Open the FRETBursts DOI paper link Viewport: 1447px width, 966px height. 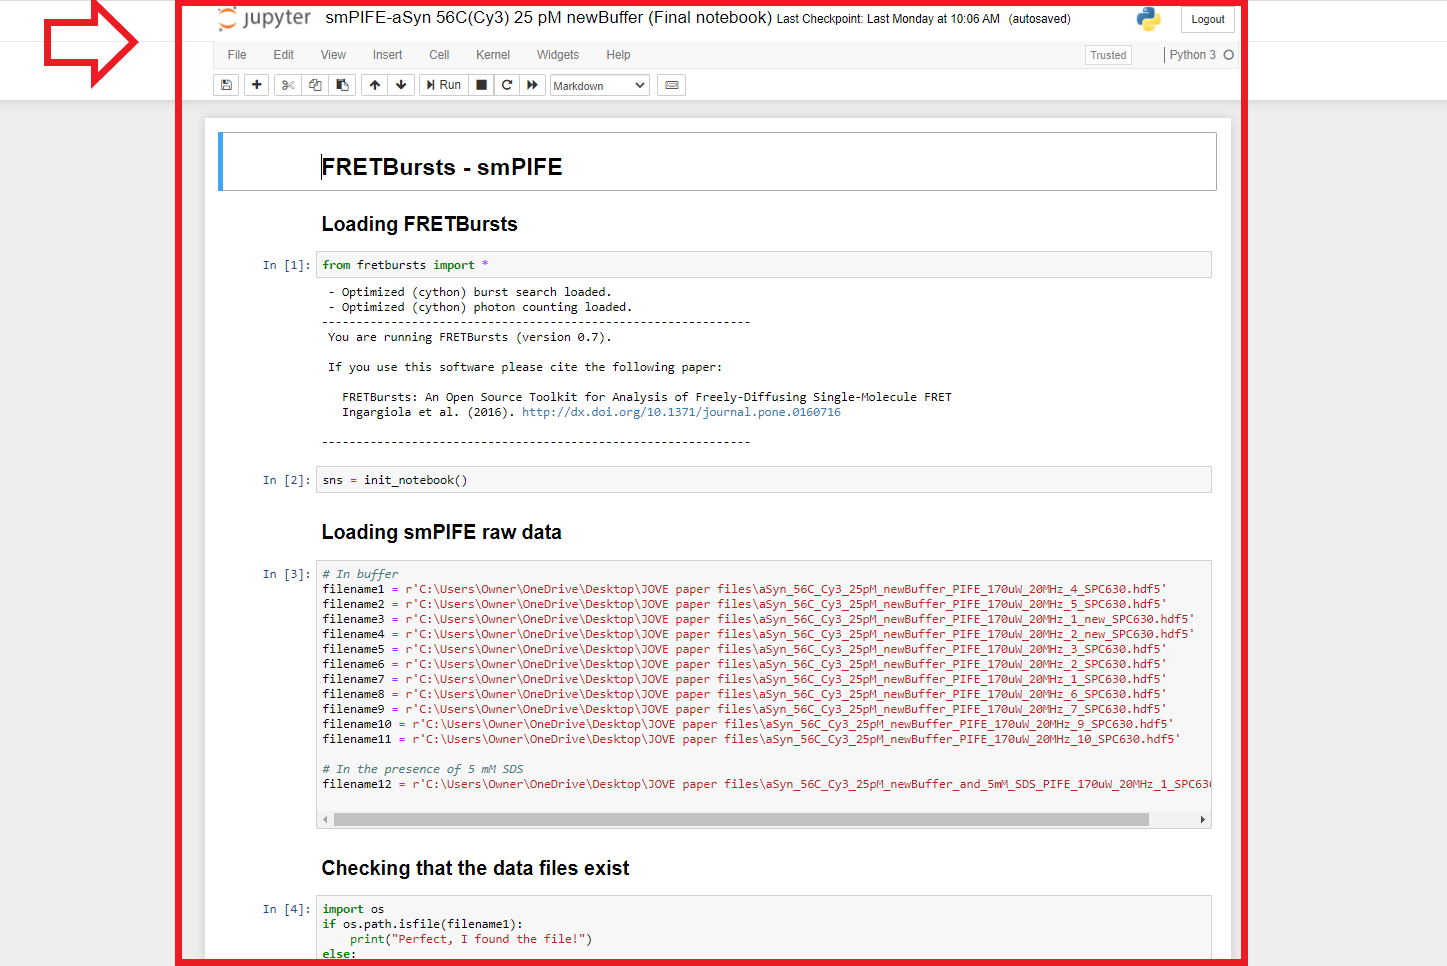[x=681, y=412]
